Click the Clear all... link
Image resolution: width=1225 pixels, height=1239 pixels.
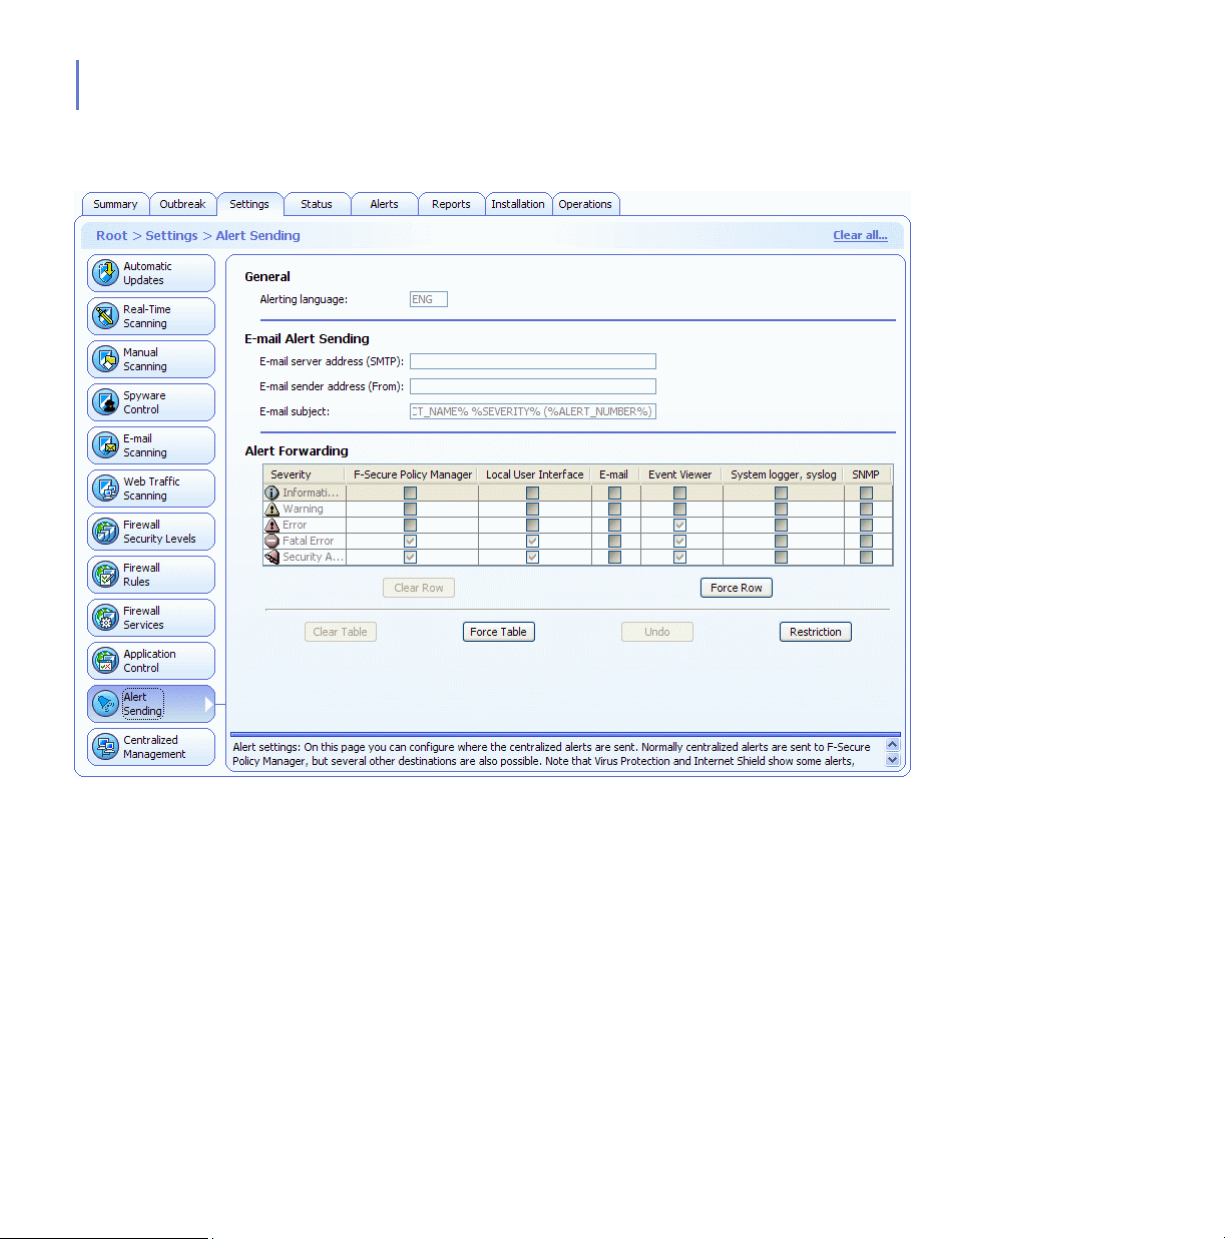(860, 235)
